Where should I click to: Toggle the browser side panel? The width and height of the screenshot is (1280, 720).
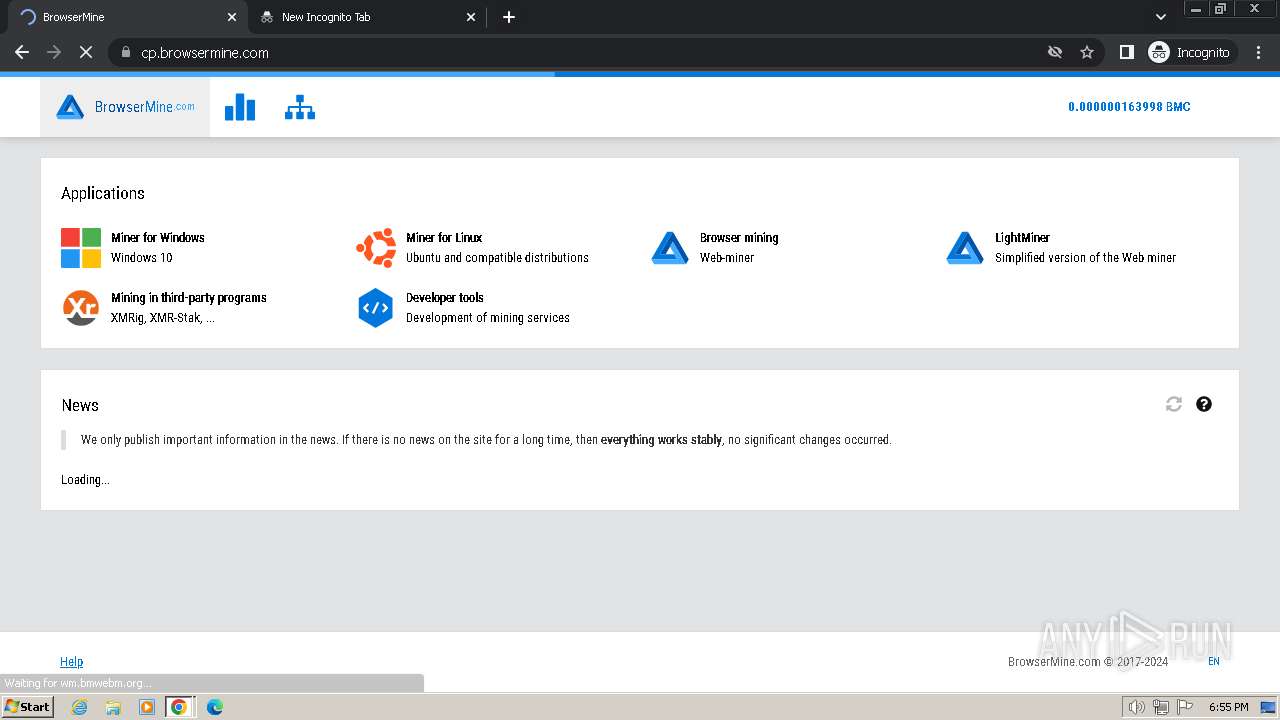(x=1127, y=52)
